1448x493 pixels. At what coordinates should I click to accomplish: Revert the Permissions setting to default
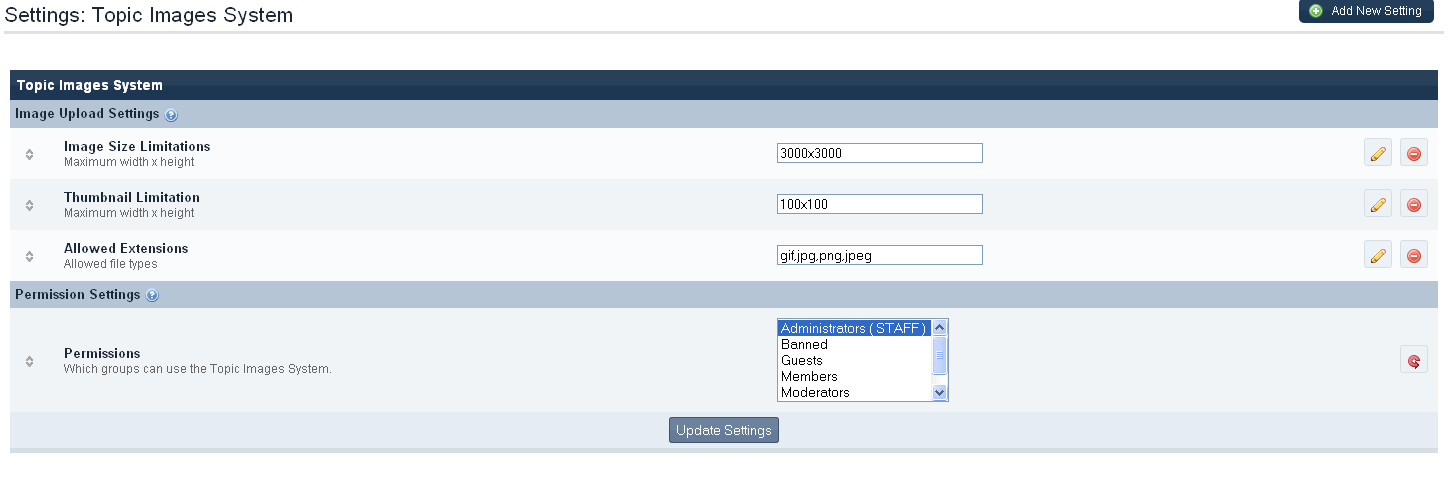click(1413, 360)
